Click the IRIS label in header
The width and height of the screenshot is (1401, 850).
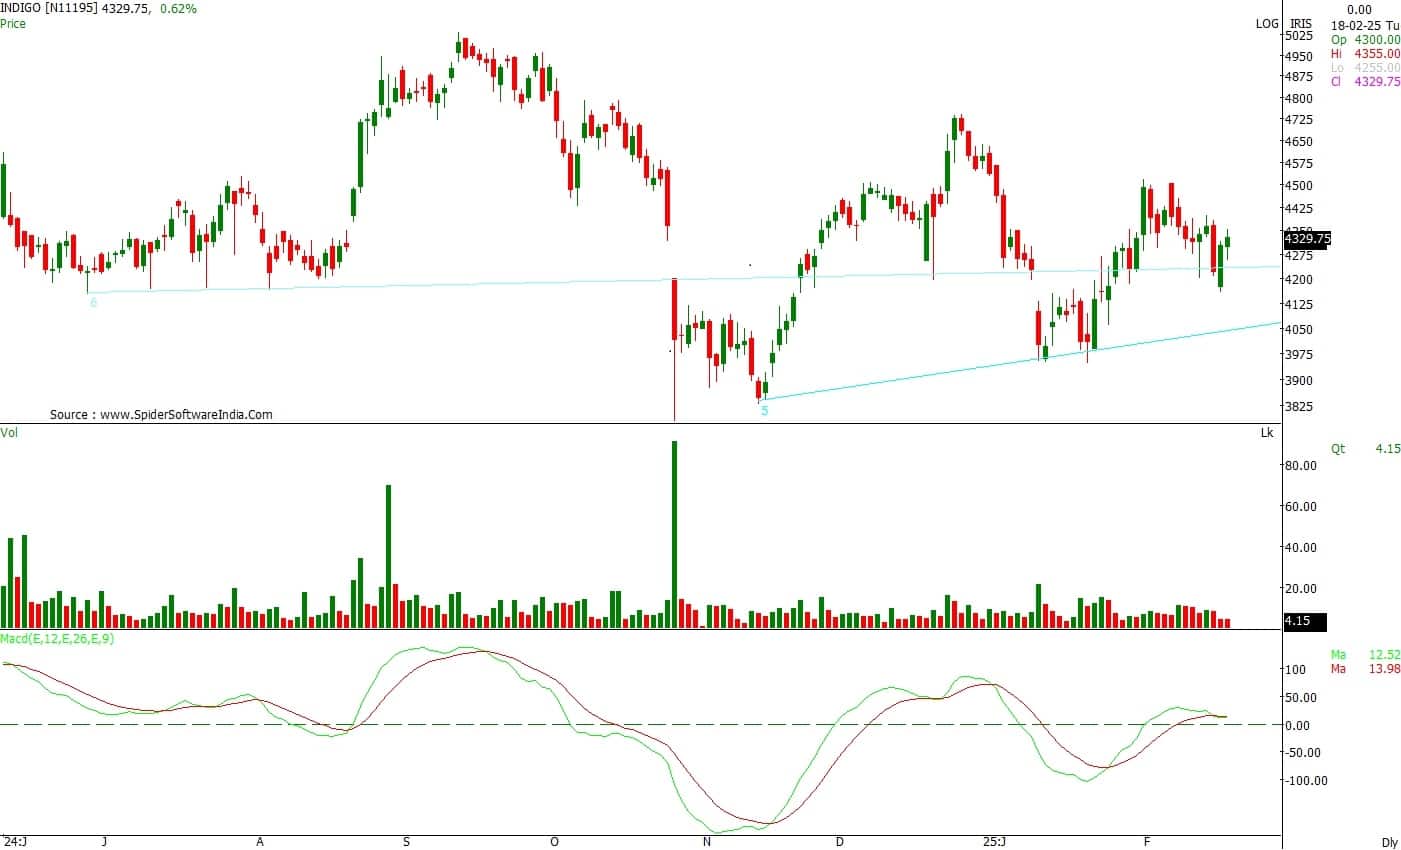[x=1300, y=23]
